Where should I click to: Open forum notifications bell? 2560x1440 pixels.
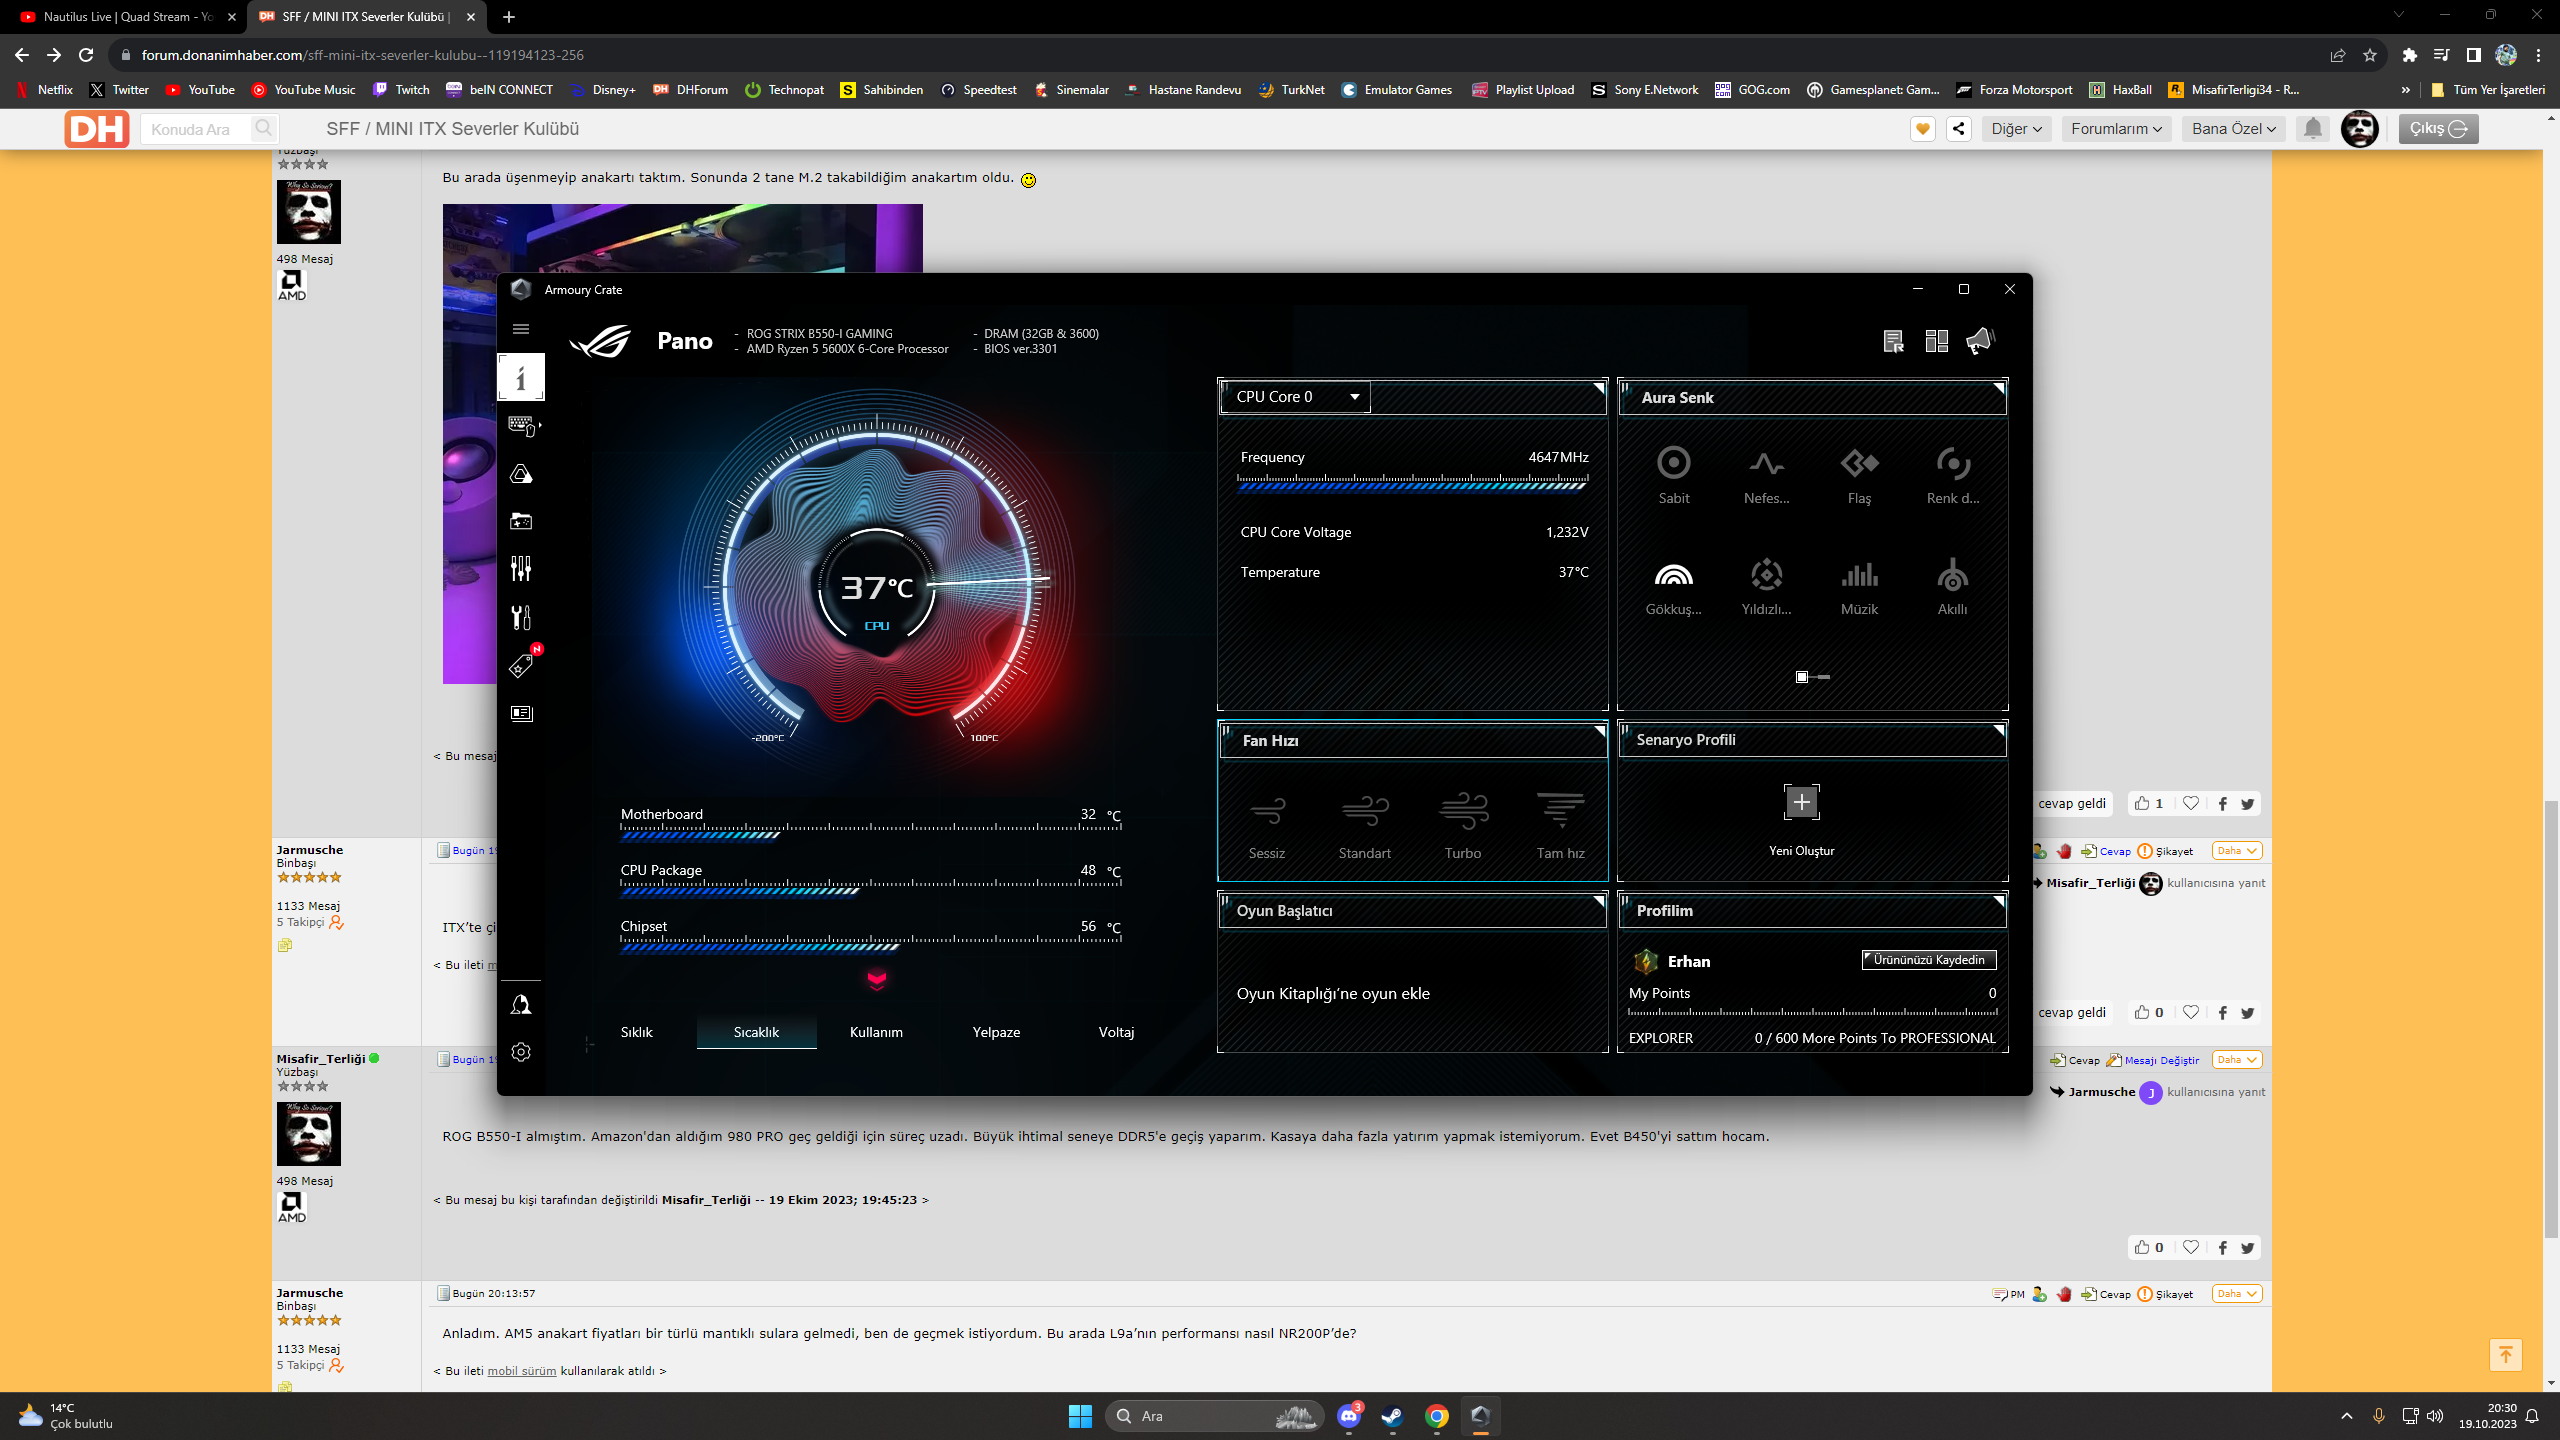click(2313, 129)
